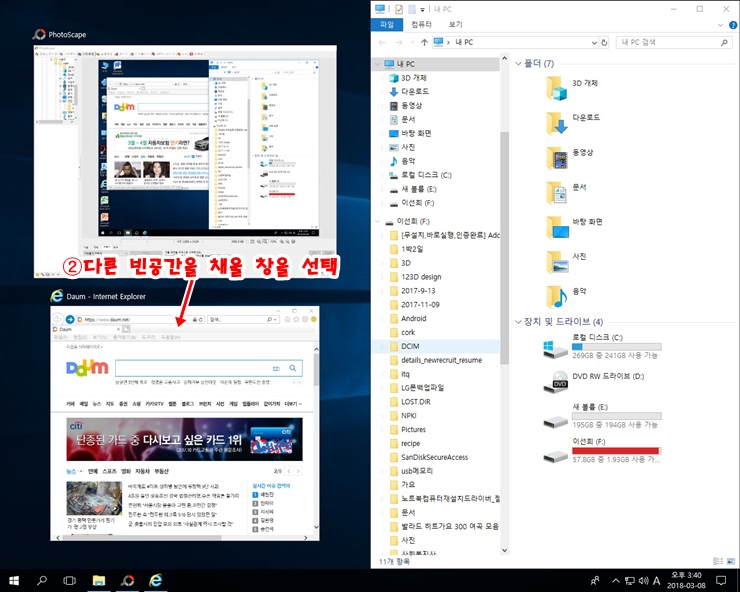Click the 내 PC 검색 search box
The height and width of the screenshot is (592, 740).
pyautogui.click(x=674, y=42)
